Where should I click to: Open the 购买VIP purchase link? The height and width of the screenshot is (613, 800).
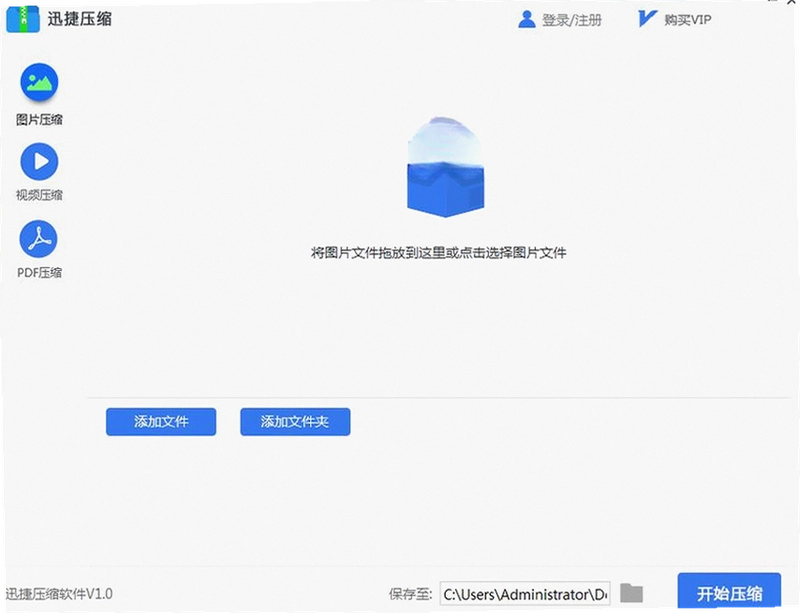coord(687,20)
